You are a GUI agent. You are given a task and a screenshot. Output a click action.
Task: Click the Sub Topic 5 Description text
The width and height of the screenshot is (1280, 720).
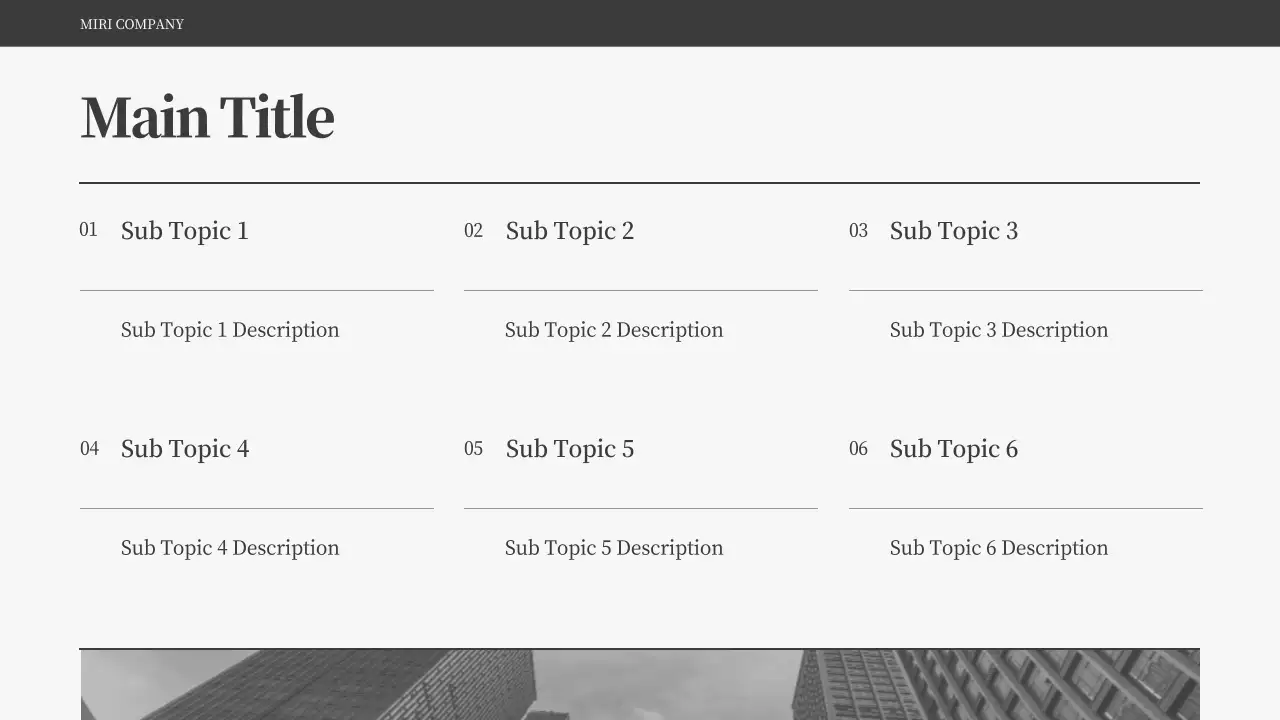[614, 548]
